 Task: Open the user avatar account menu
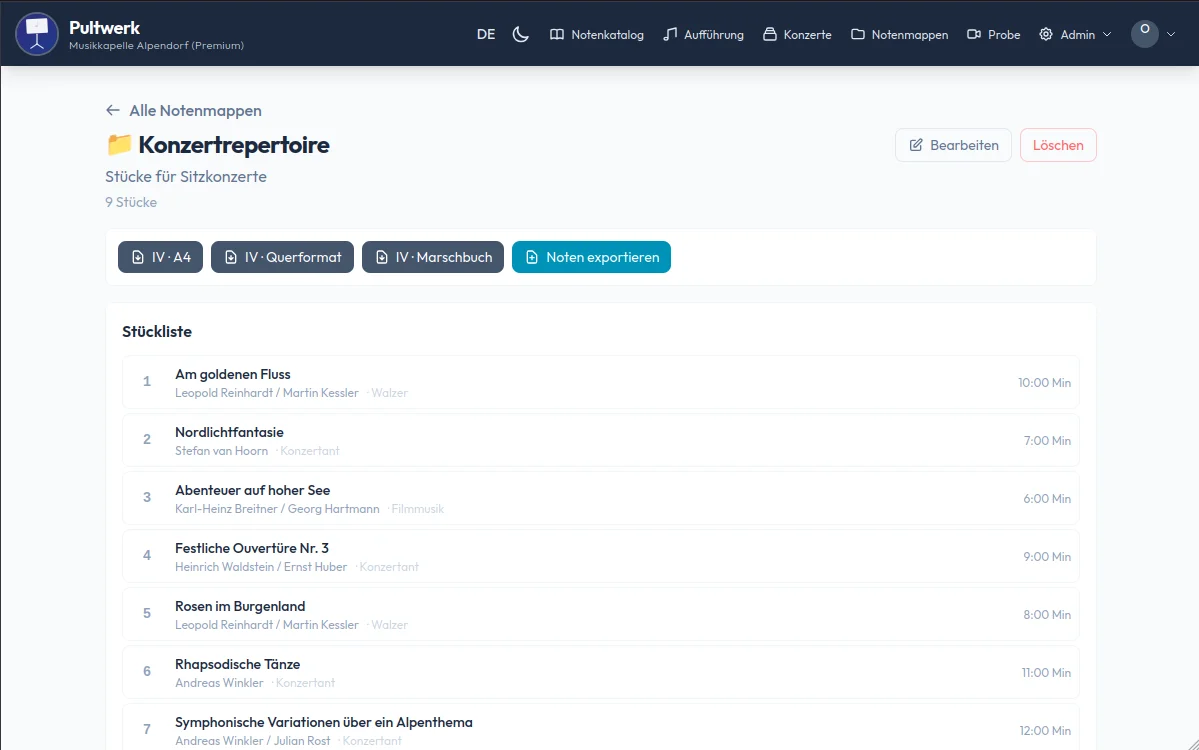[1144, 33]
